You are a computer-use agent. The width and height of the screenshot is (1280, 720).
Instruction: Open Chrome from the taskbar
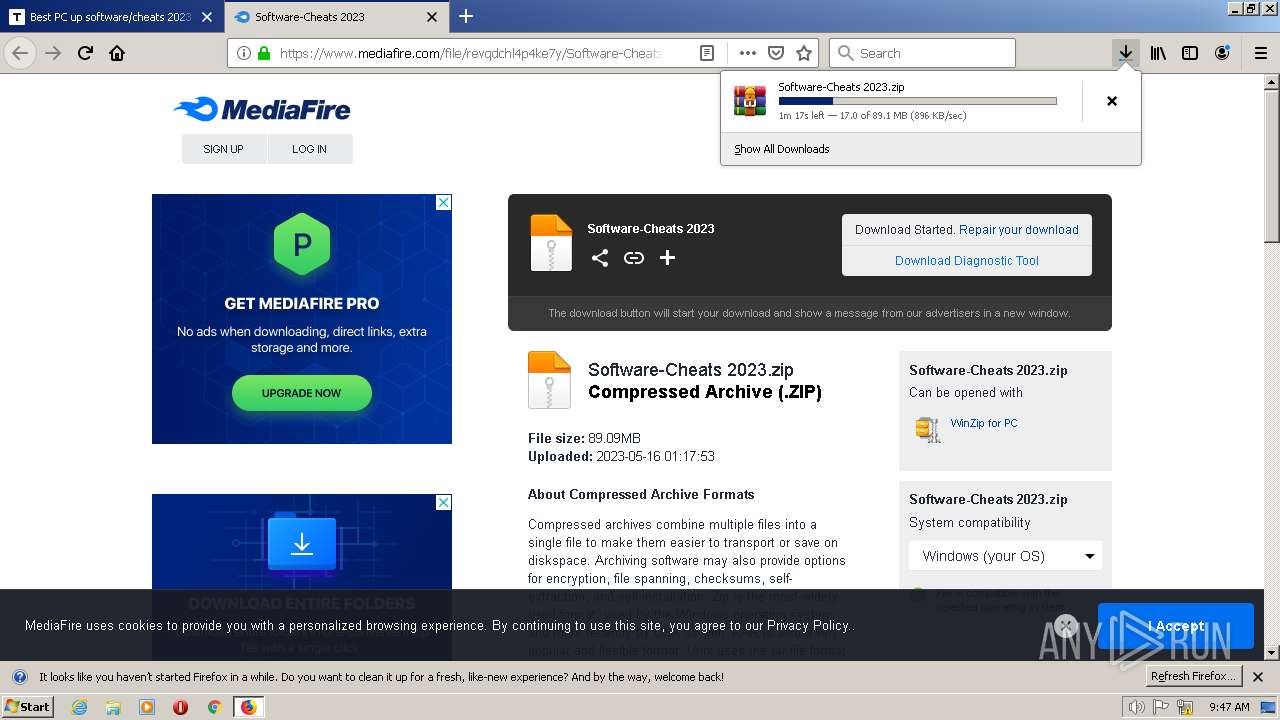(214, 707)
